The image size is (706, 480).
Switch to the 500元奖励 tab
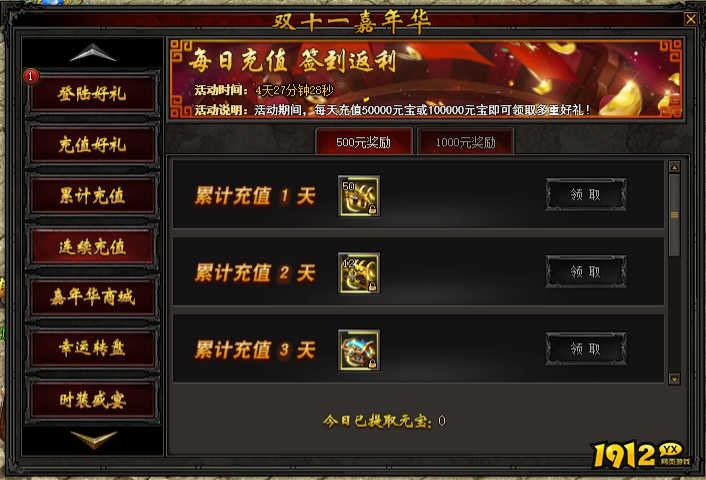(364, 142)
